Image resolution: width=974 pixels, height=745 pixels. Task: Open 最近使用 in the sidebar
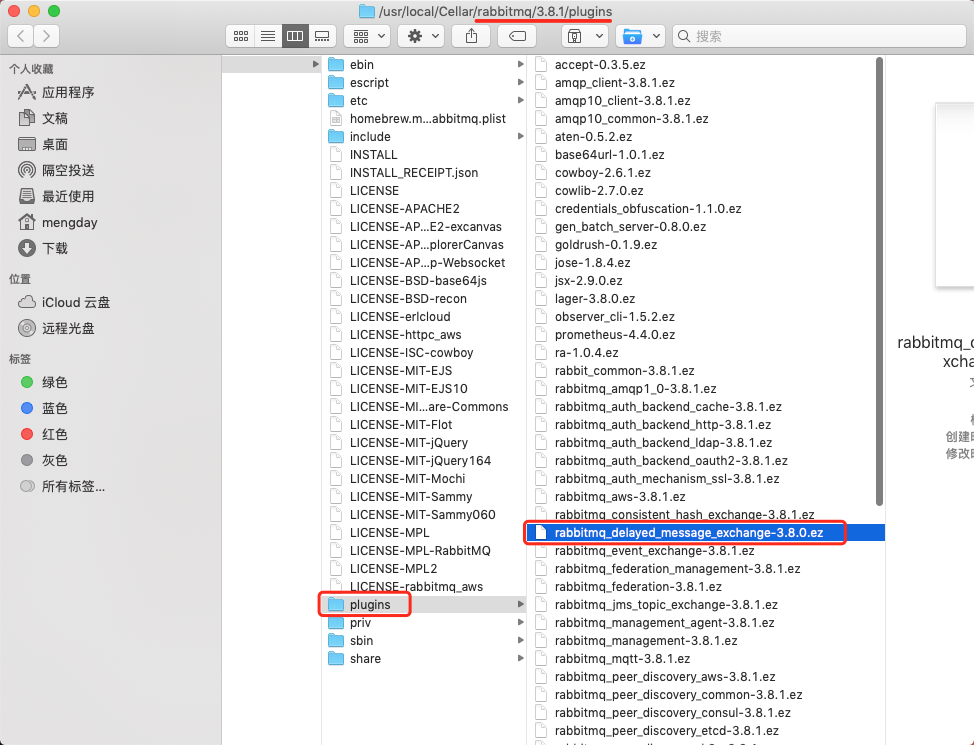tap(56, 196)
